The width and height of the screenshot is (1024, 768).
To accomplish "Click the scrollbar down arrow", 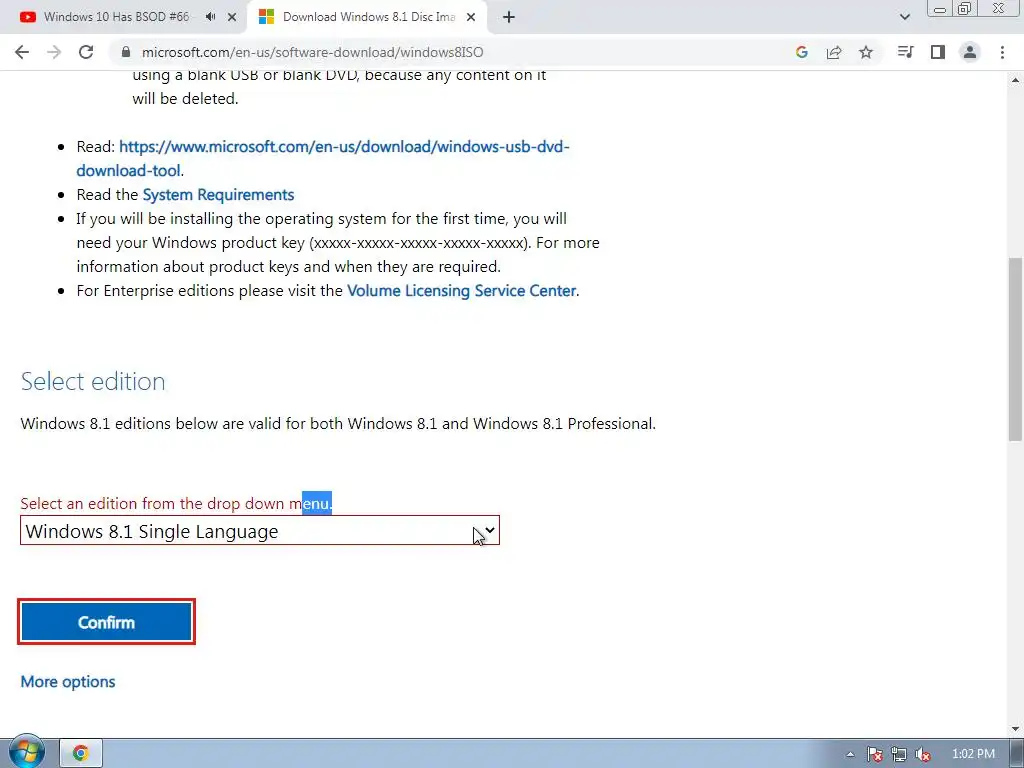I will click(1015, 729).
